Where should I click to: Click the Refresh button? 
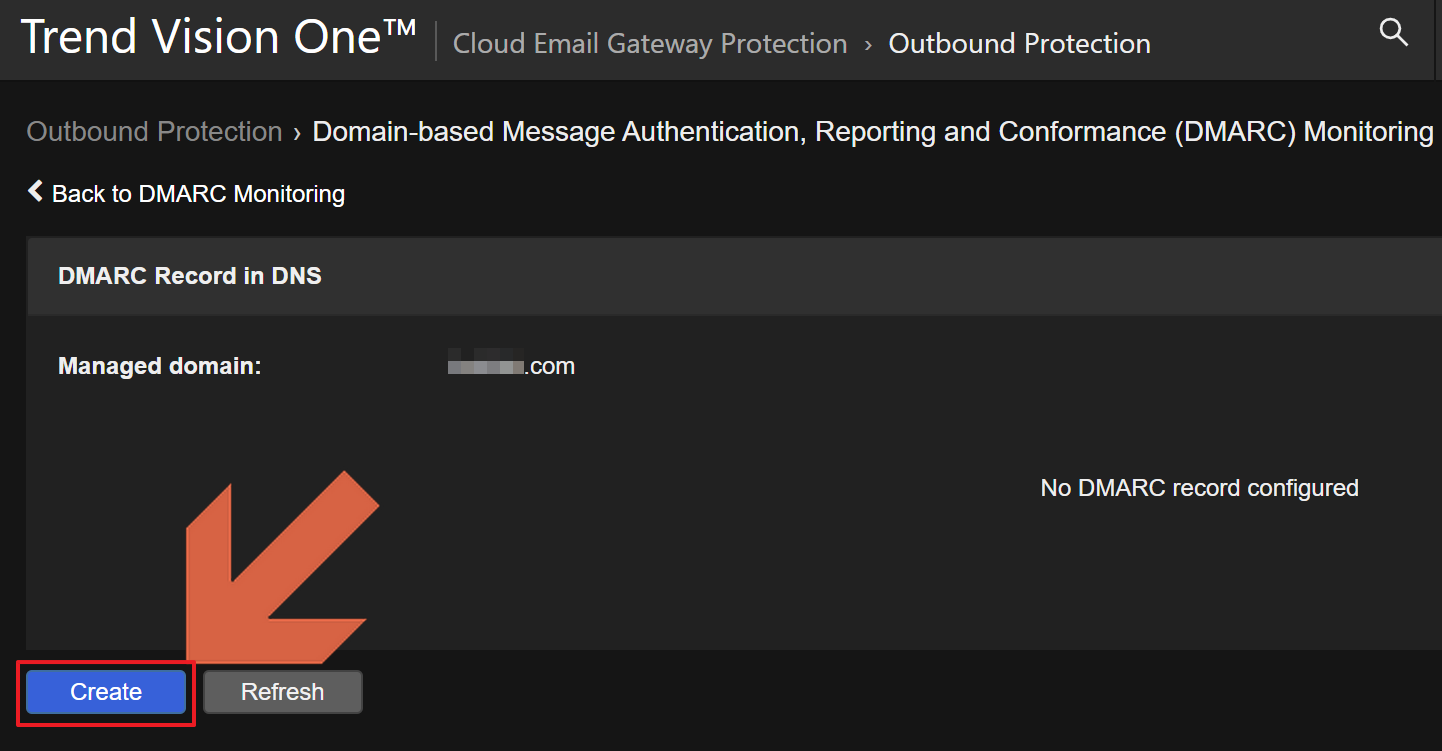tap(283, 692)
